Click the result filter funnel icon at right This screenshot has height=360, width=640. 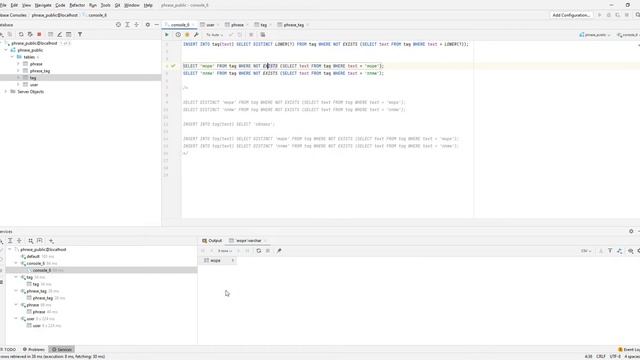(x=610, y=251)
